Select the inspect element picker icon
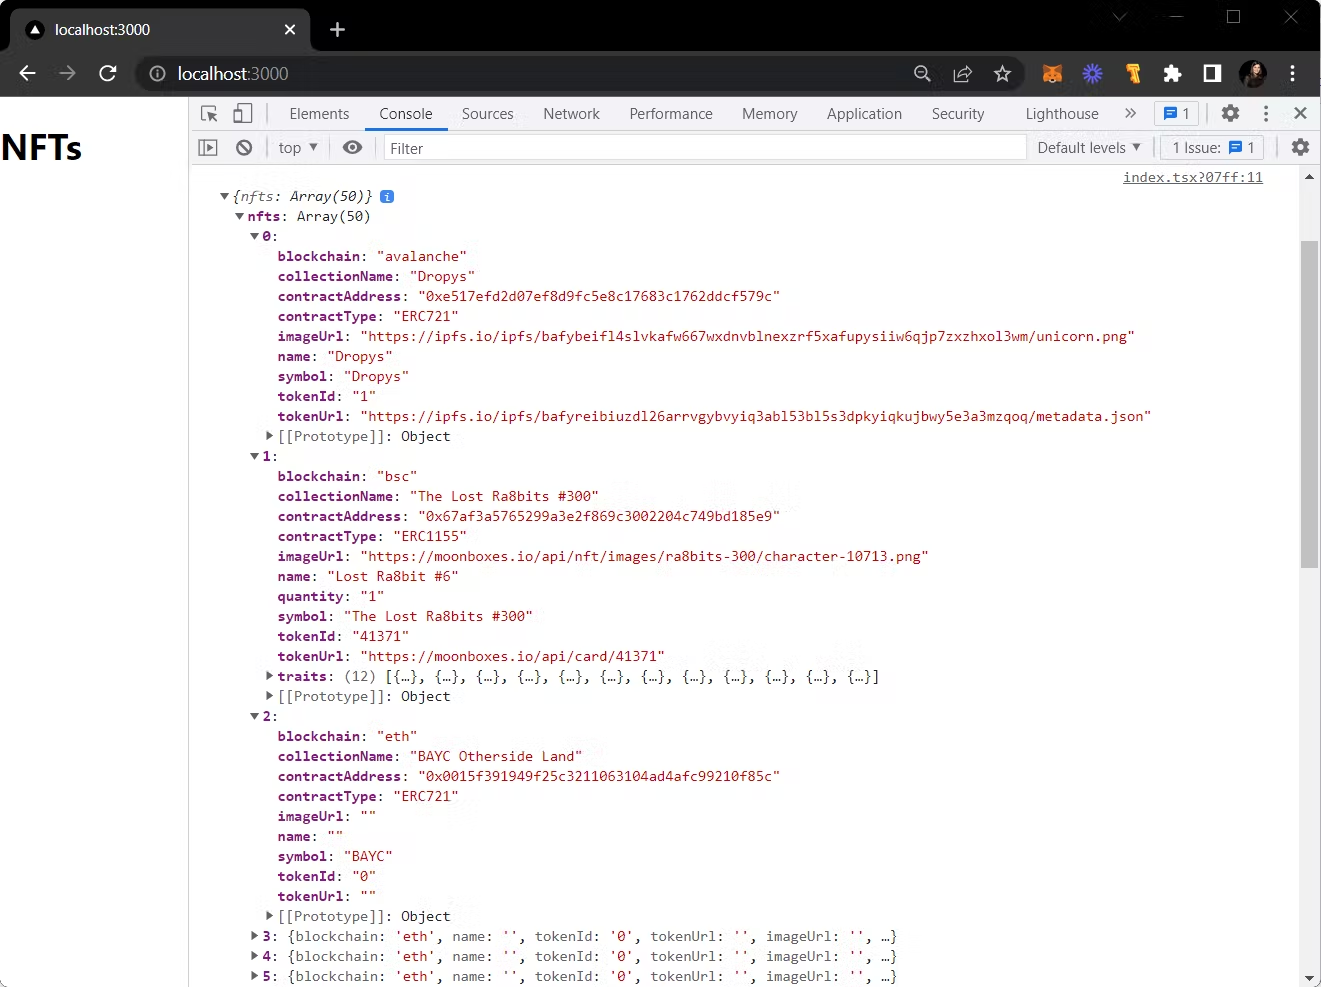This screenshot has height=987, width=1321. click(209, 114)
